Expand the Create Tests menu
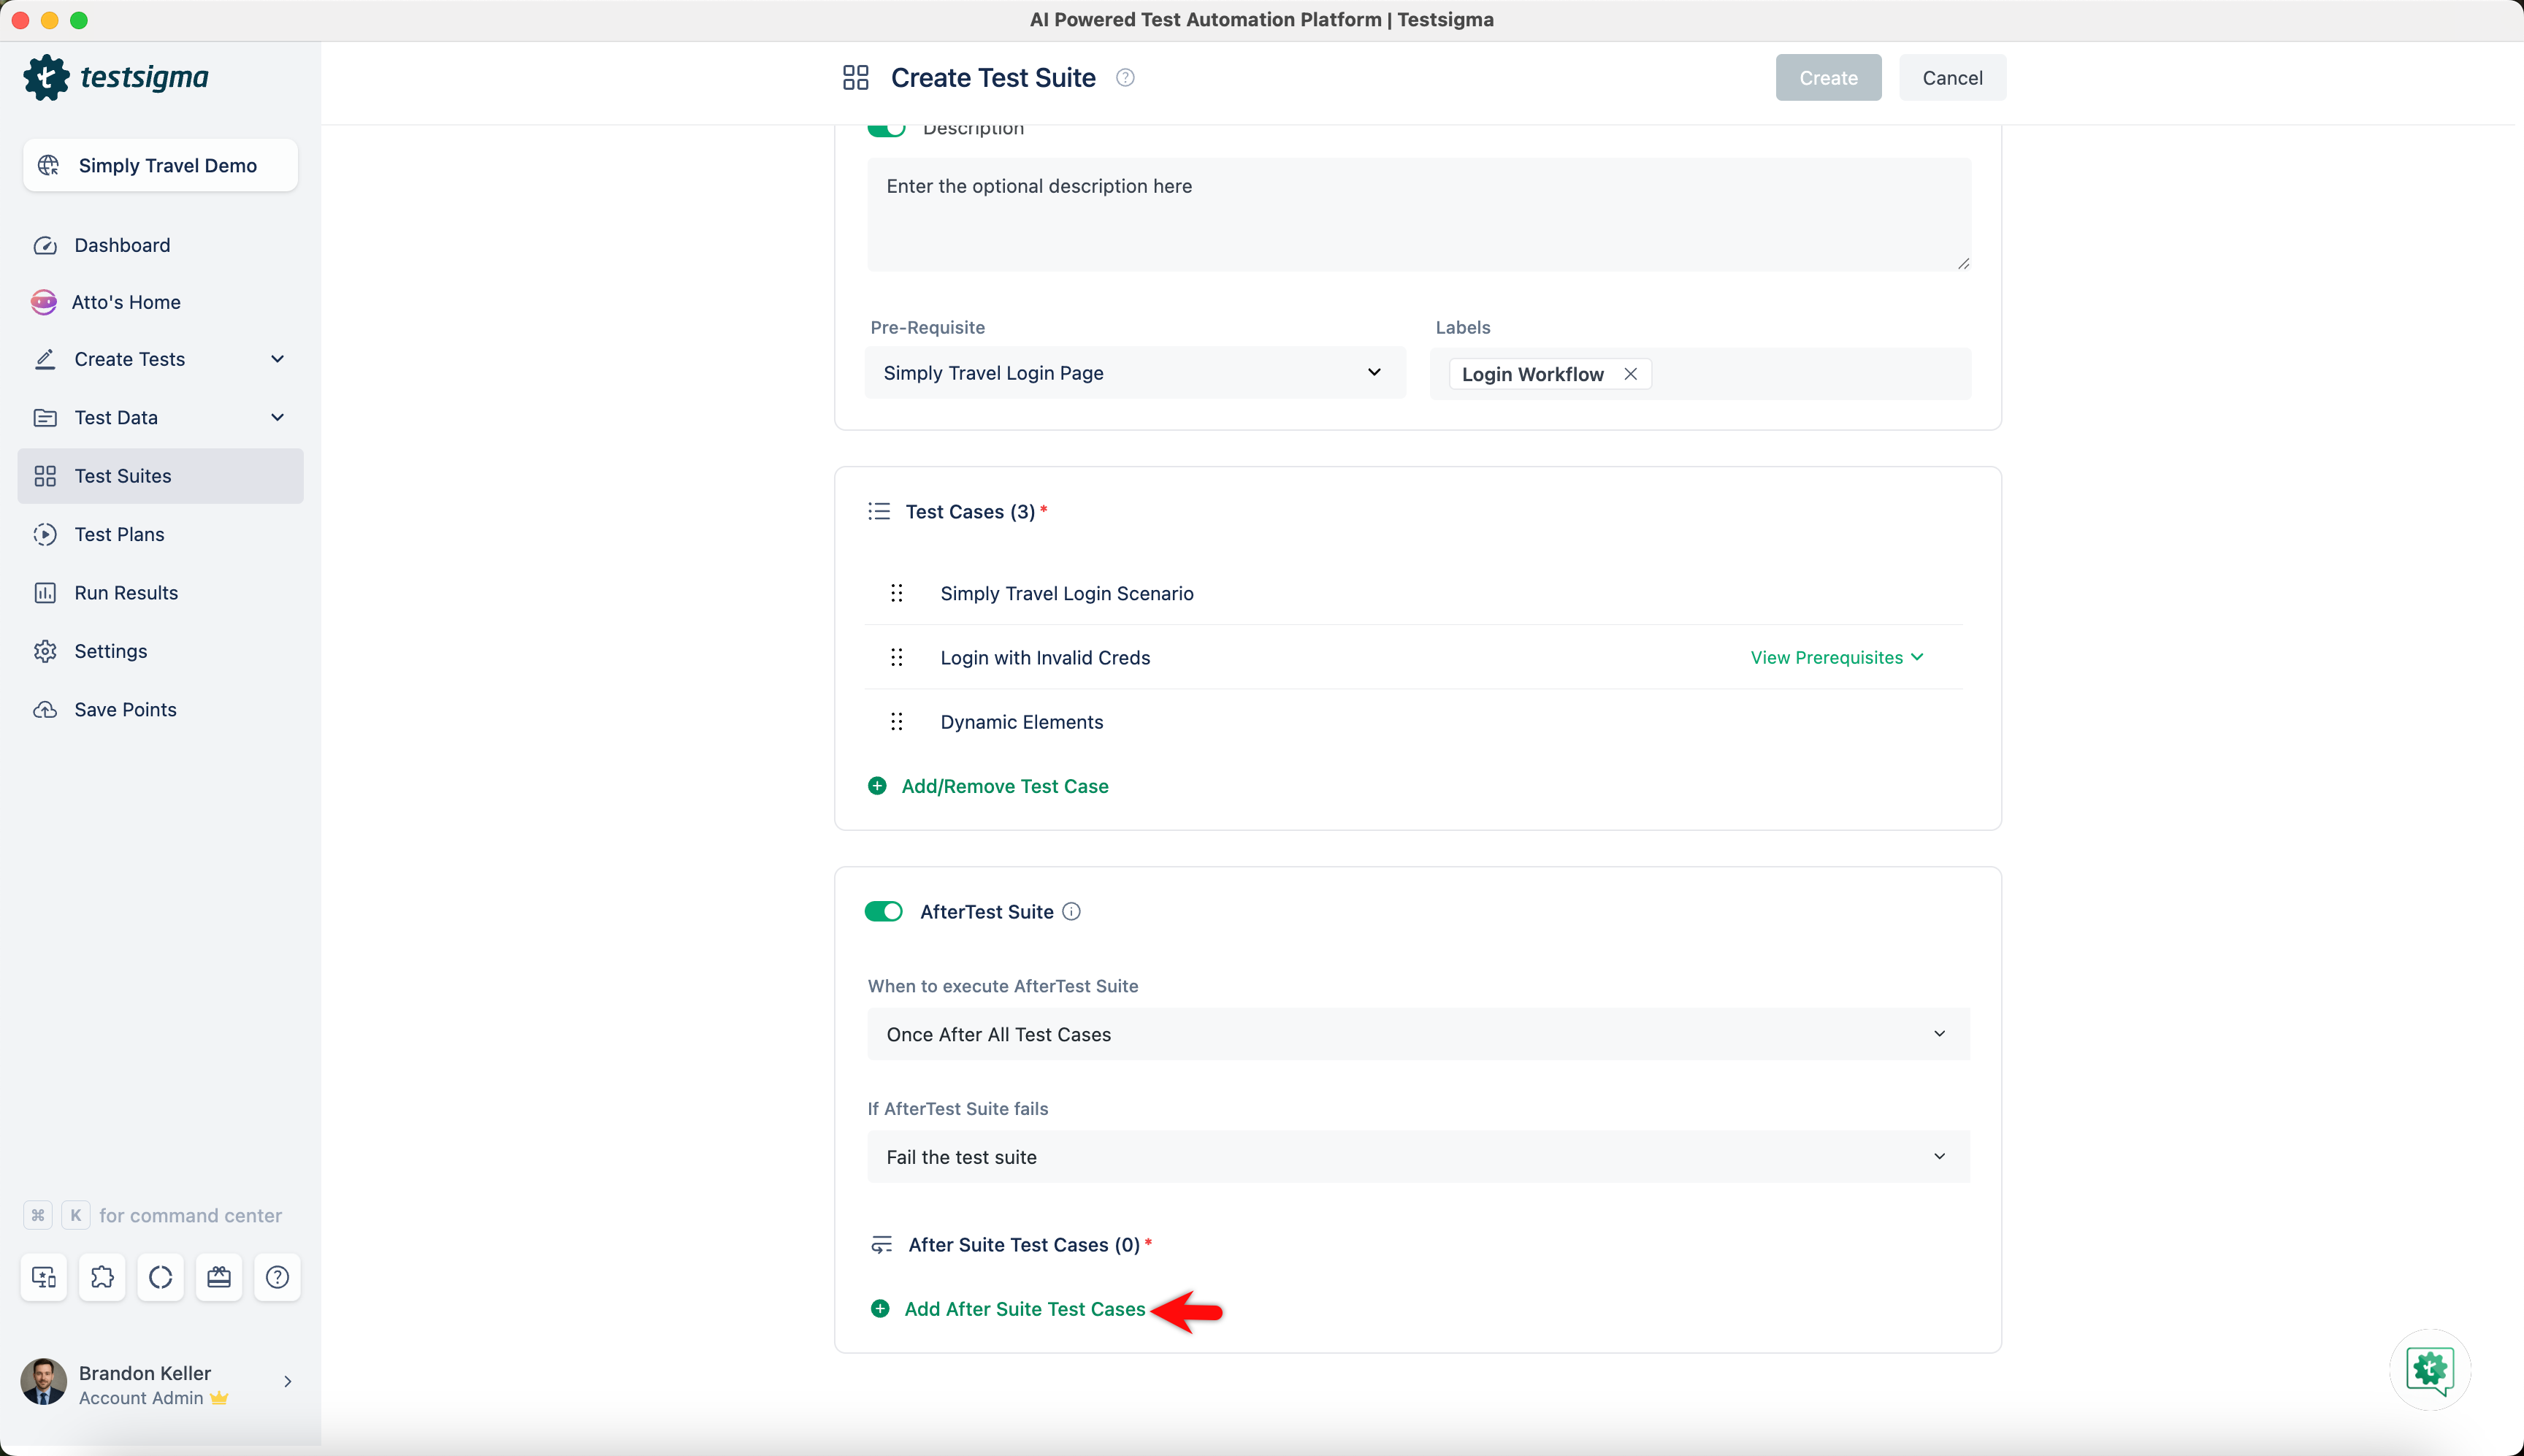 click(278, 359)
